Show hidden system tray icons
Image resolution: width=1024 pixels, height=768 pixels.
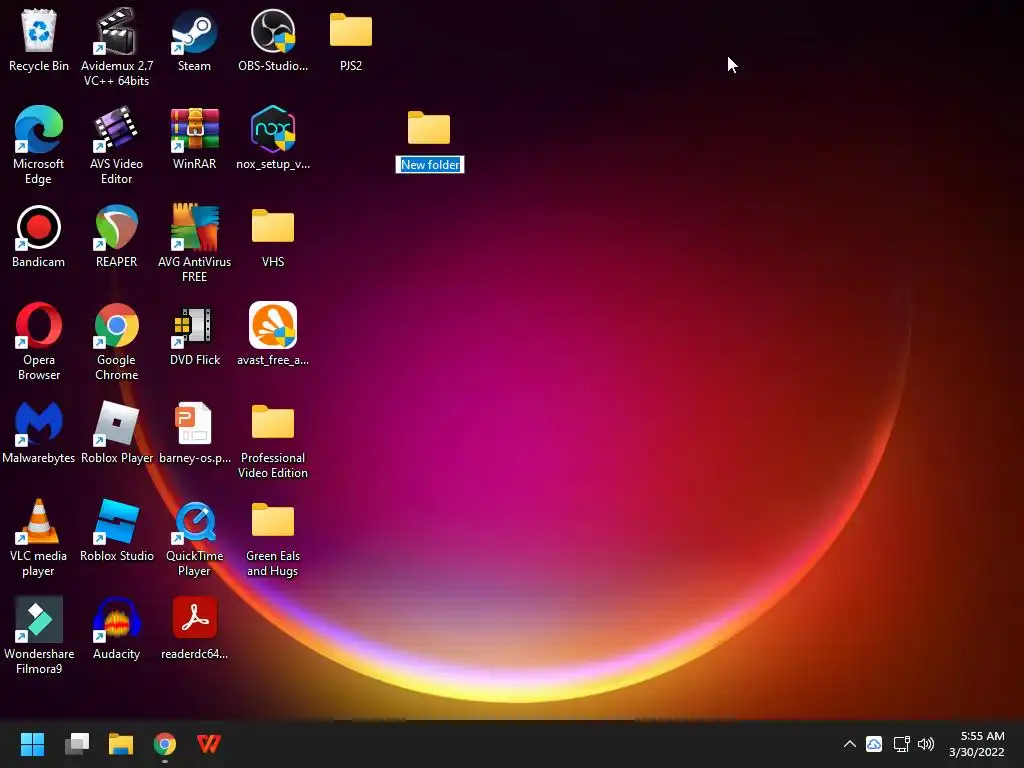click(850, 744)
